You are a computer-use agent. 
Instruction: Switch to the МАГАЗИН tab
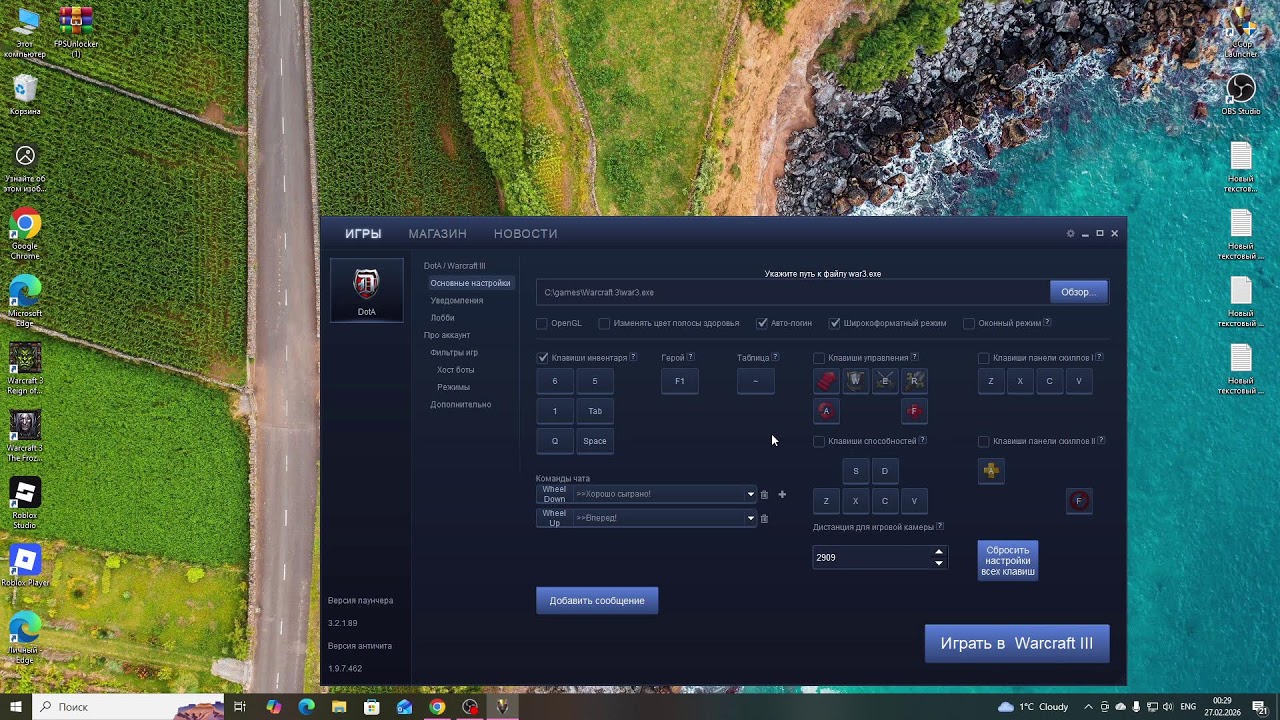tap(437, 234)
